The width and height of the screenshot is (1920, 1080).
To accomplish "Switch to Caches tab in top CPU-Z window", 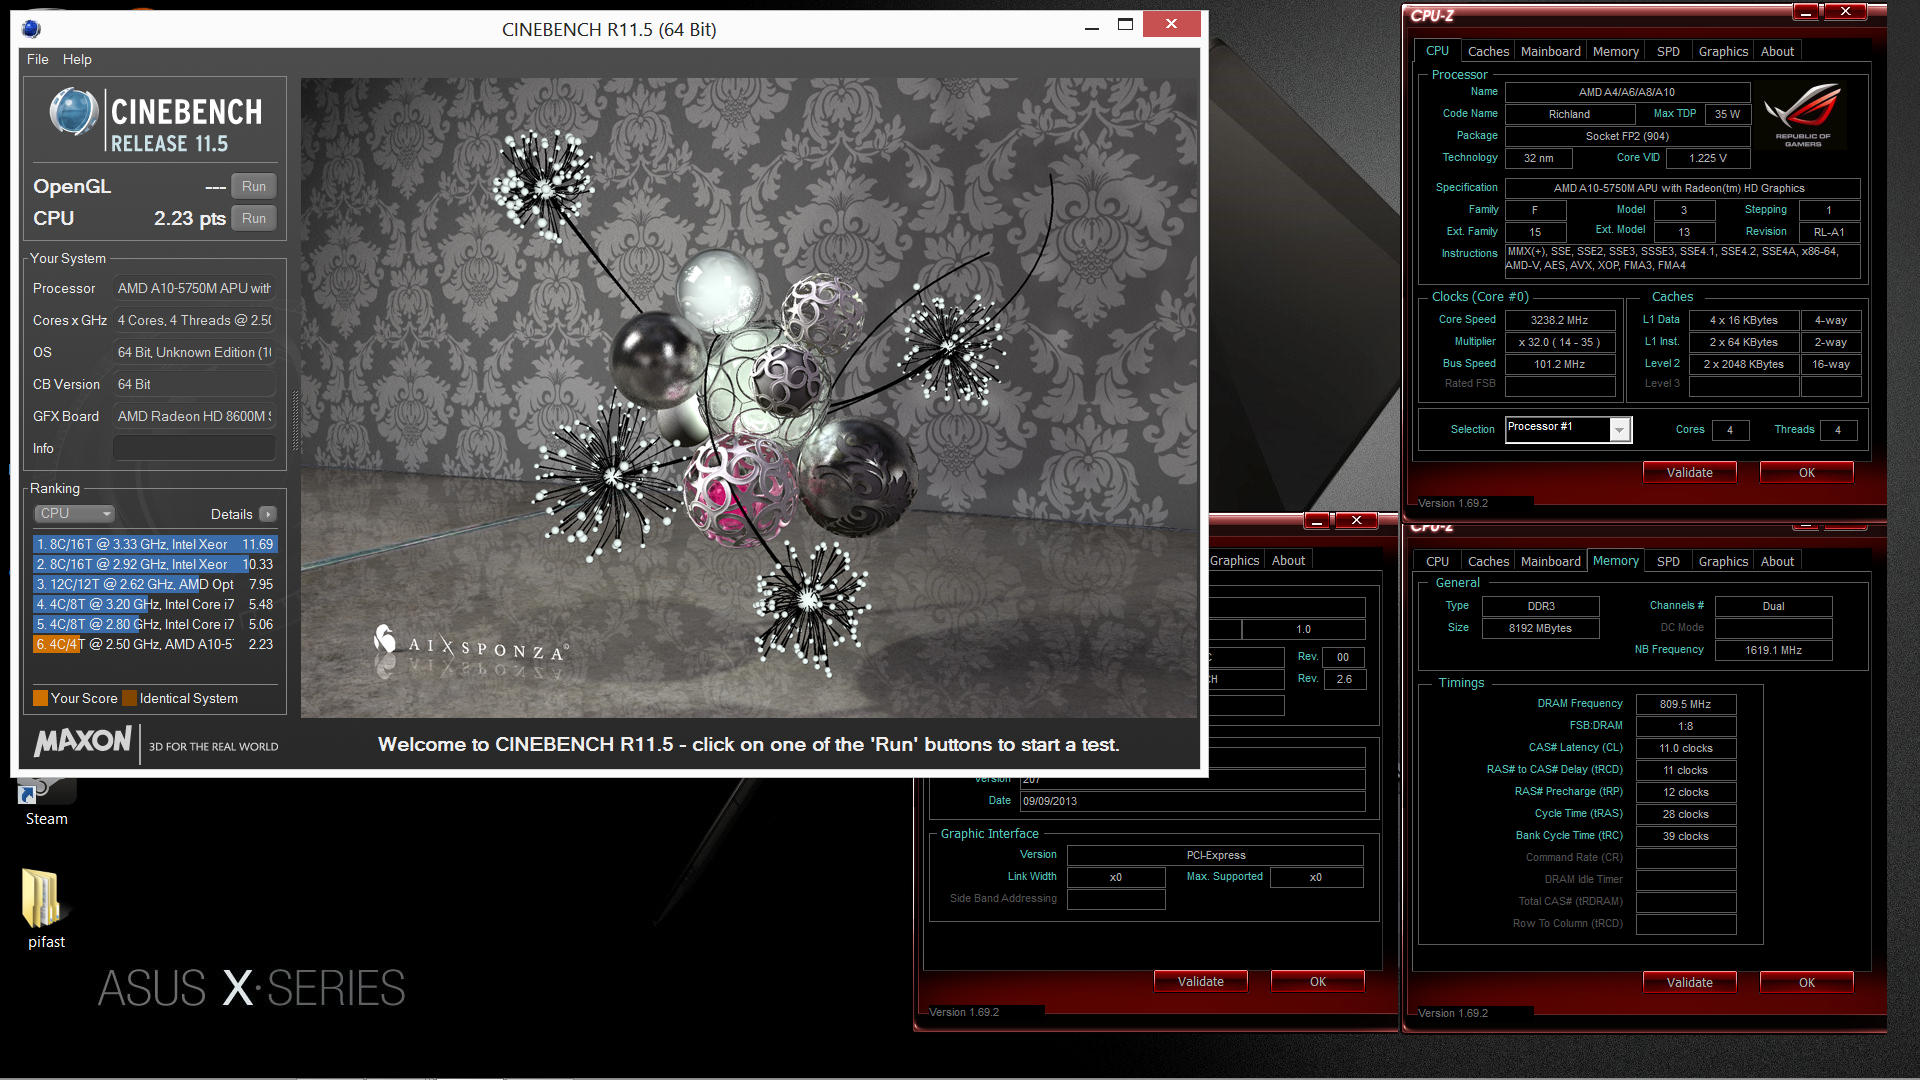I will click(1488, 51).
